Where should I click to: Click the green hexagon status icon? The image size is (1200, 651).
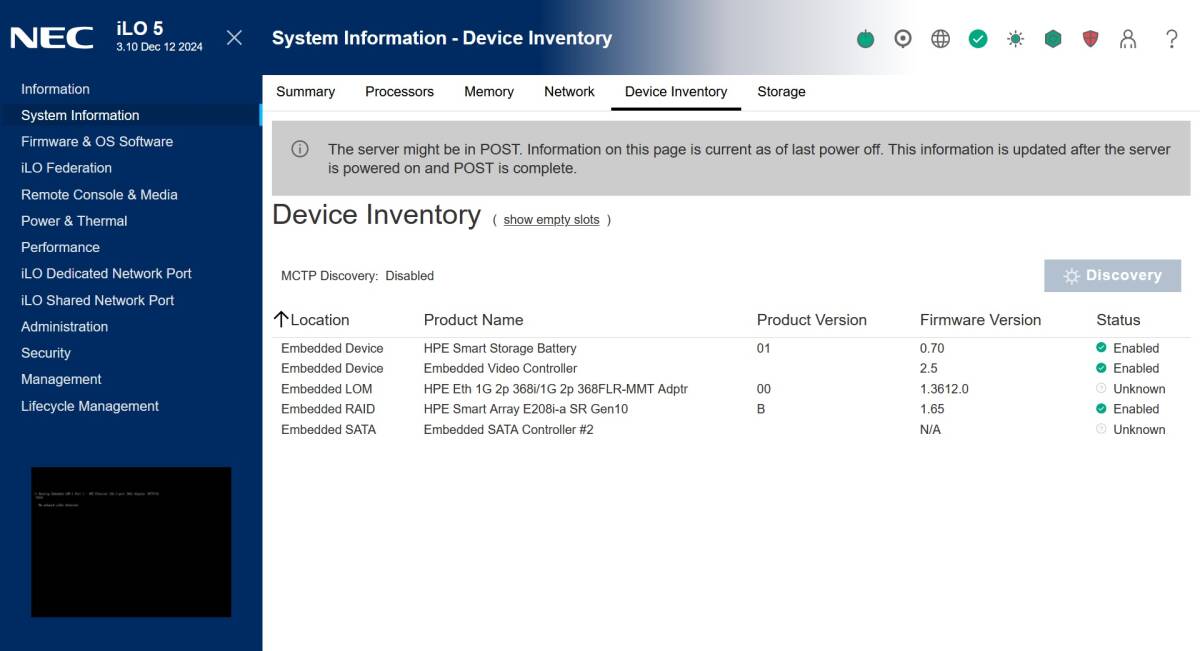pos(1053,39)
